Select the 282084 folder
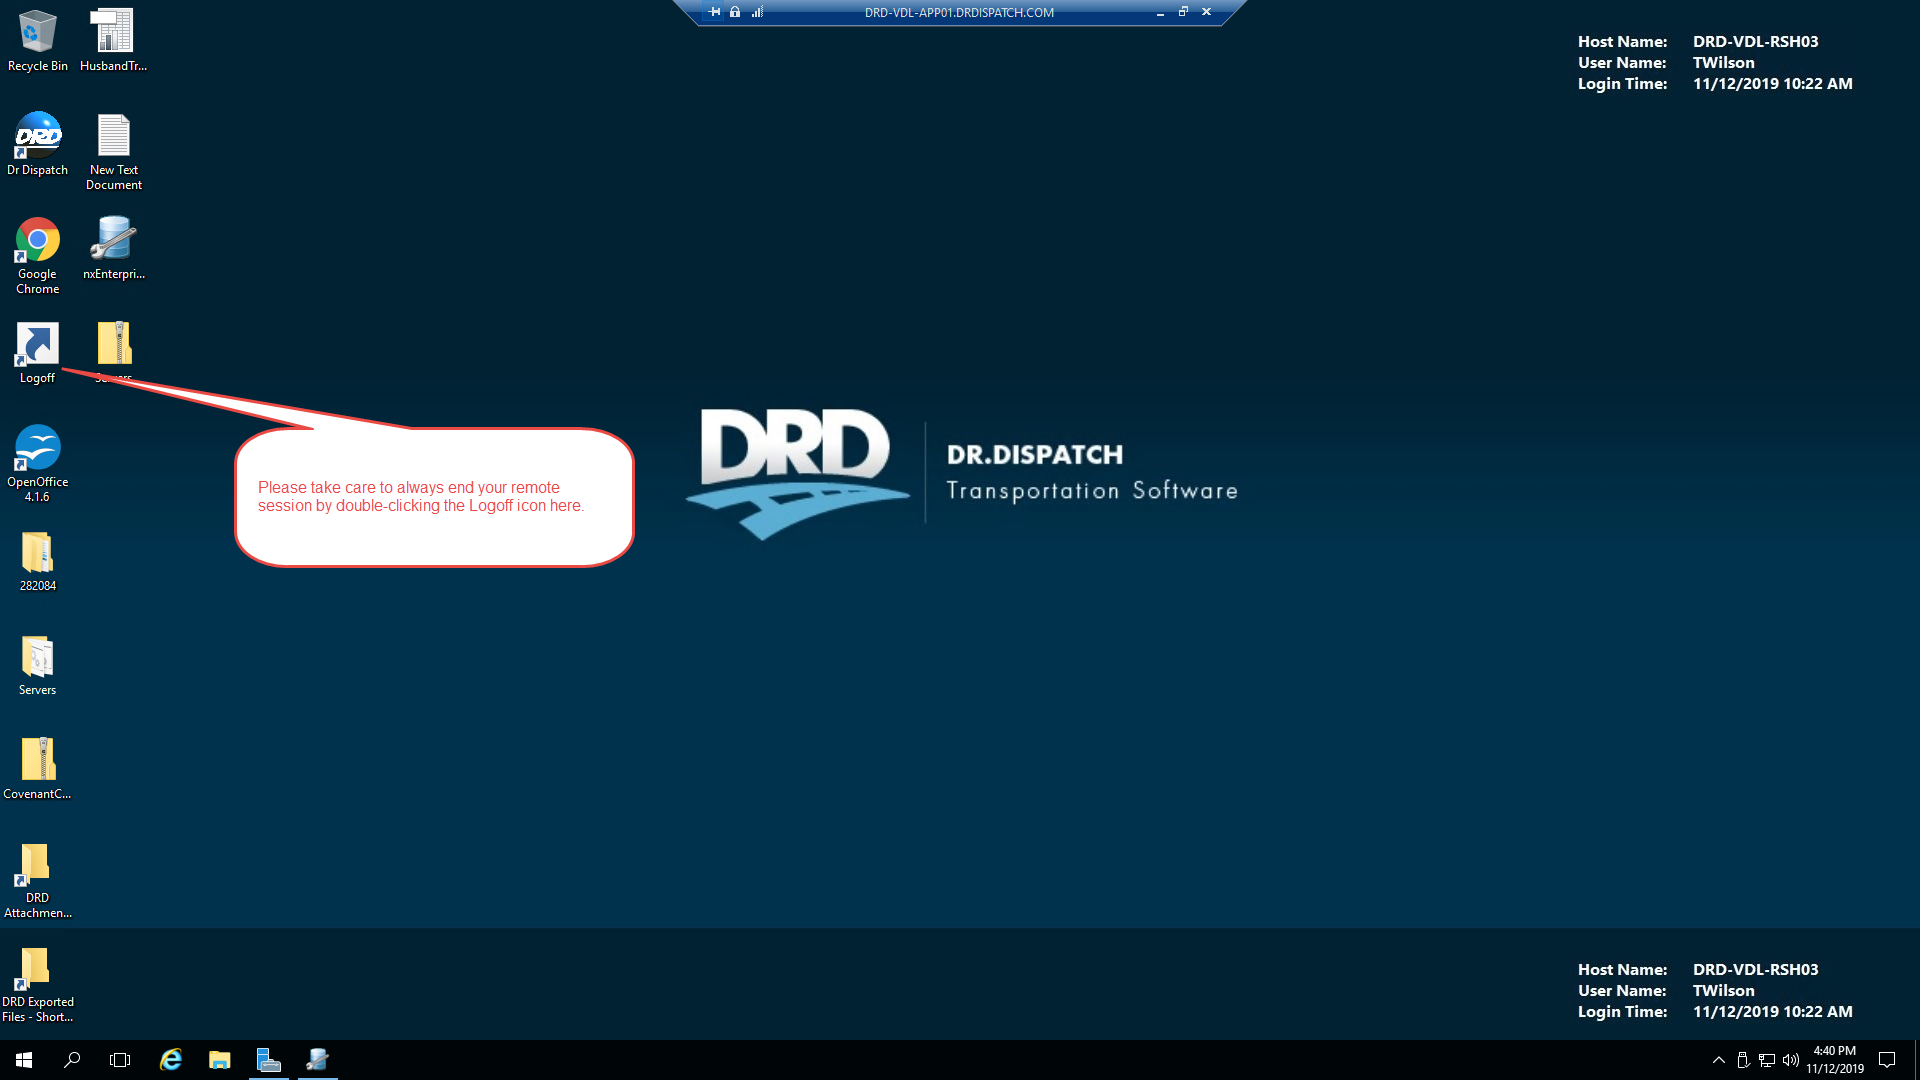Screen dimensions: 1920x1080 tap(38, 552)
